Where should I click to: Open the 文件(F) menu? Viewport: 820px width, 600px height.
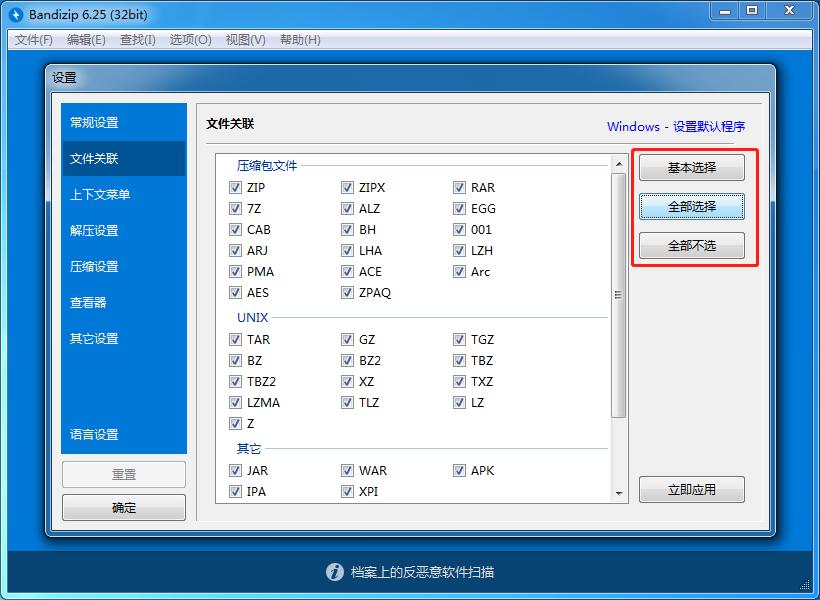(x=33, y=40)
